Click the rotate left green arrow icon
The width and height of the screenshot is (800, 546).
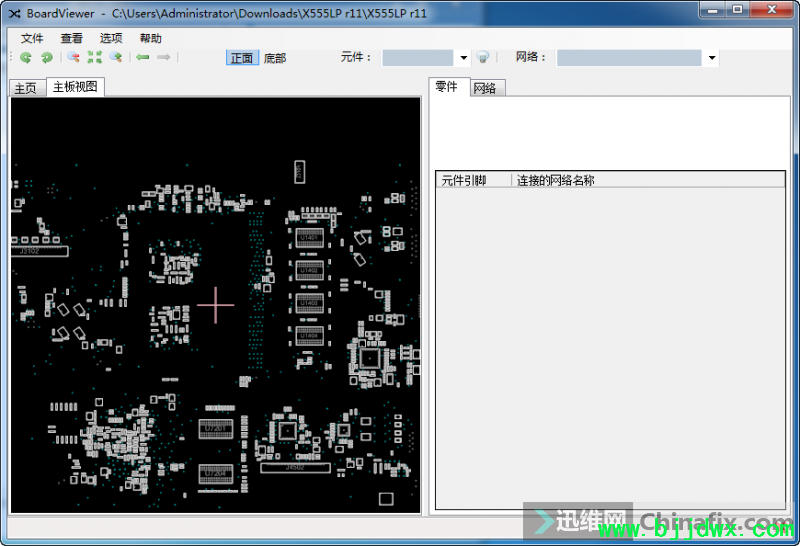[x=26, y=58]
